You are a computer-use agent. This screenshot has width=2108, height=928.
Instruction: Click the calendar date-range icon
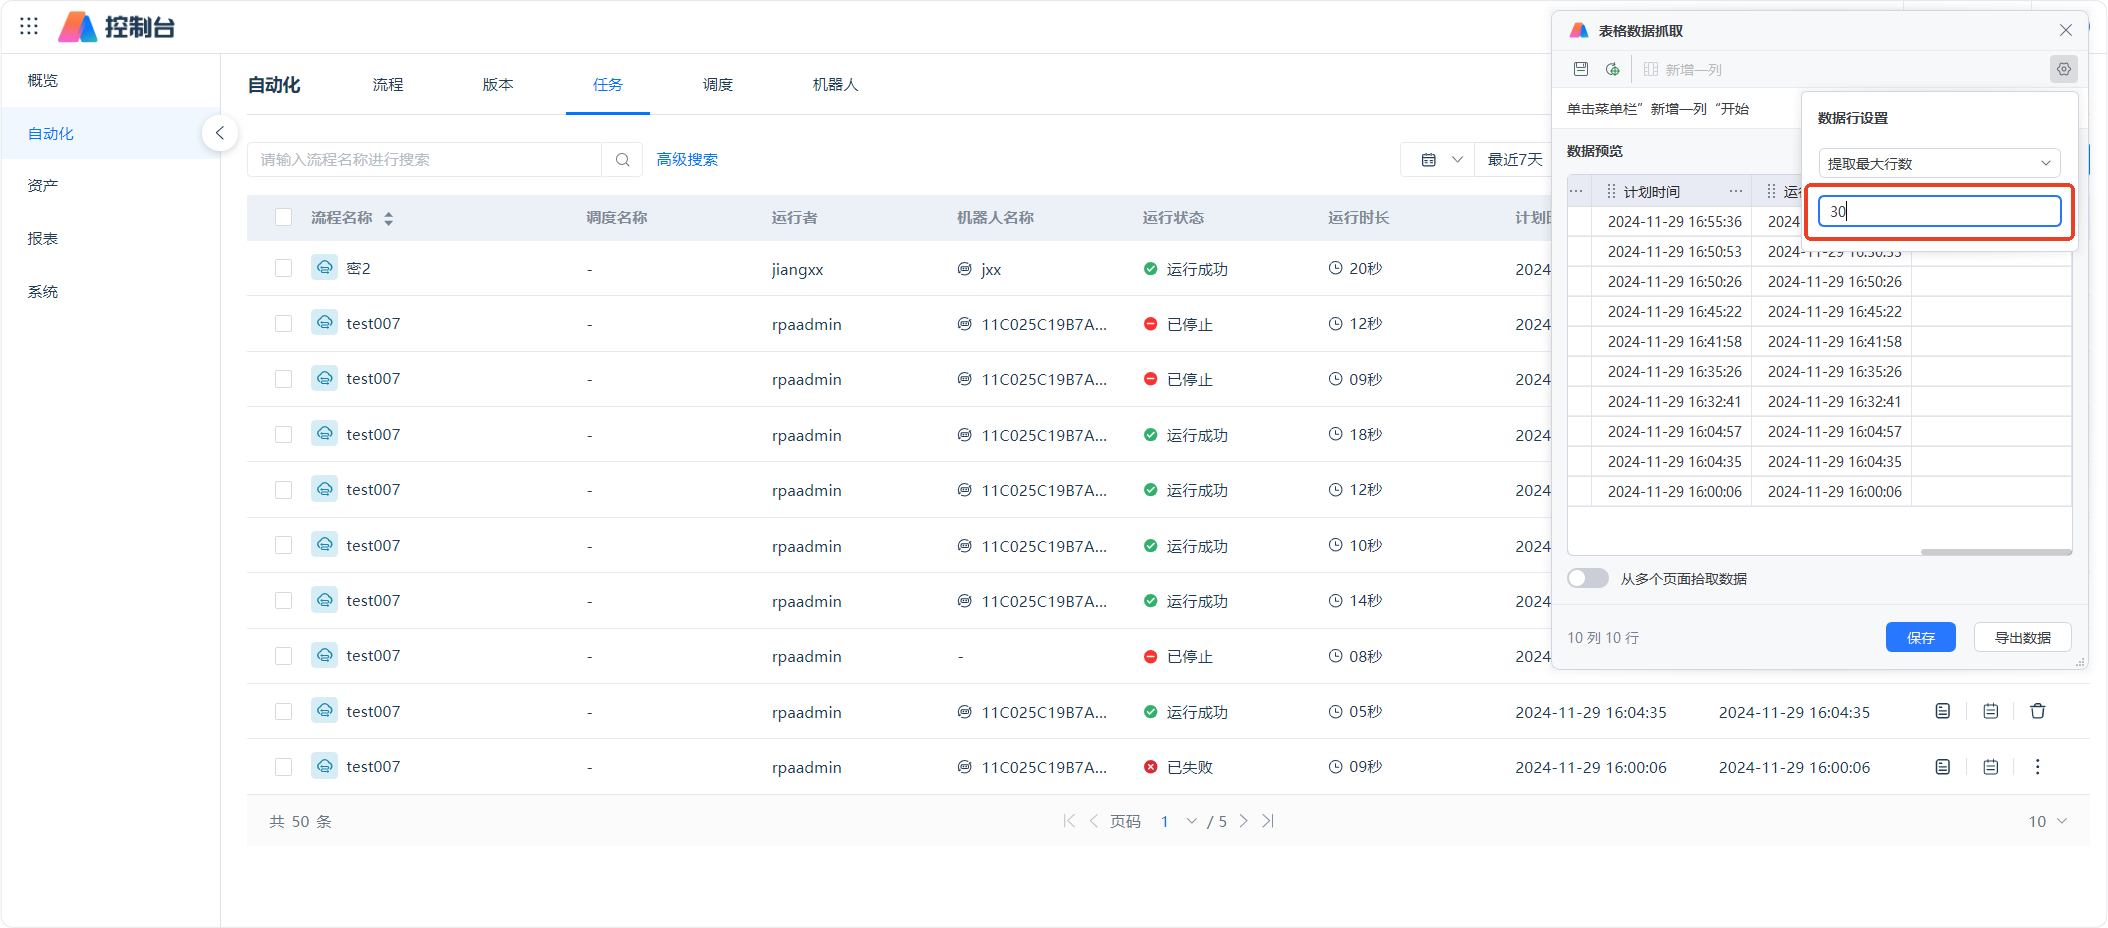pyautogui.click(x=1428, y=160)
